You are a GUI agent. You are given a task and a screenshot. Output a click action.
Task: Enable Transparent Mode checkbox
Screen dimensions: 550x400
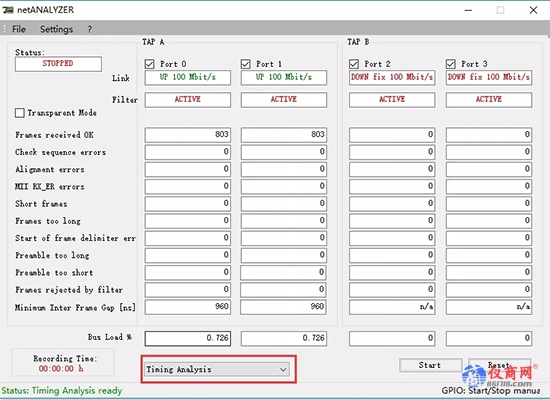coord(20,113)
